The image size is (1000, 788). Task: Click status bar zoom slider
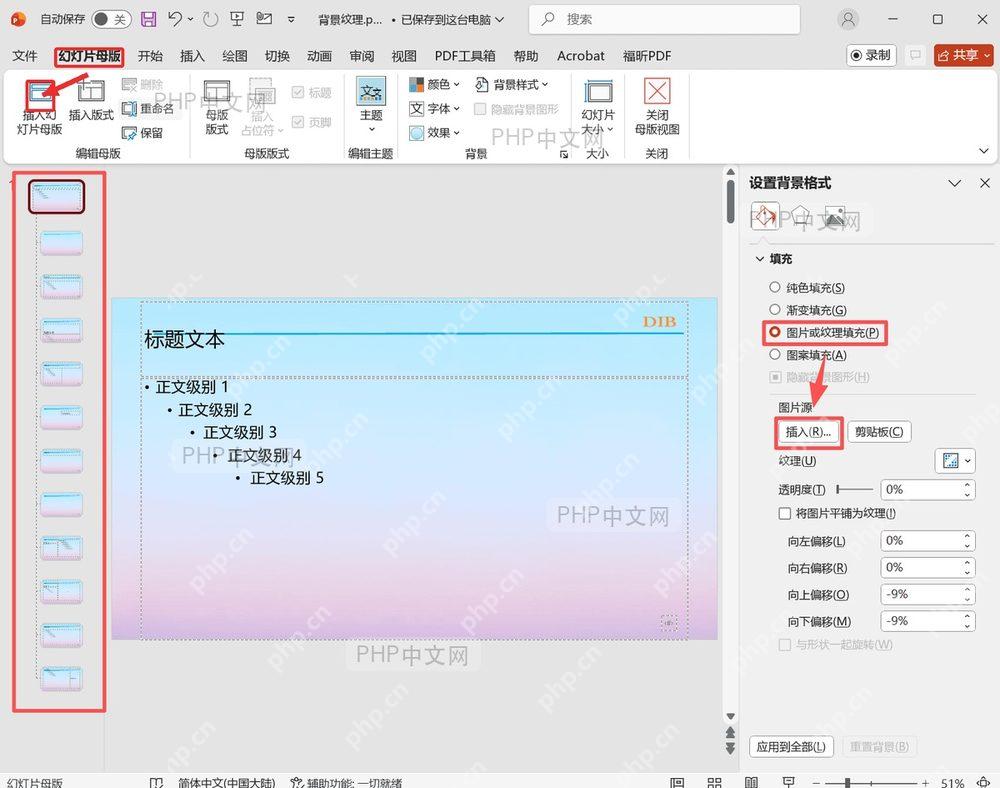pyautogui.click(x=871, y=782)
